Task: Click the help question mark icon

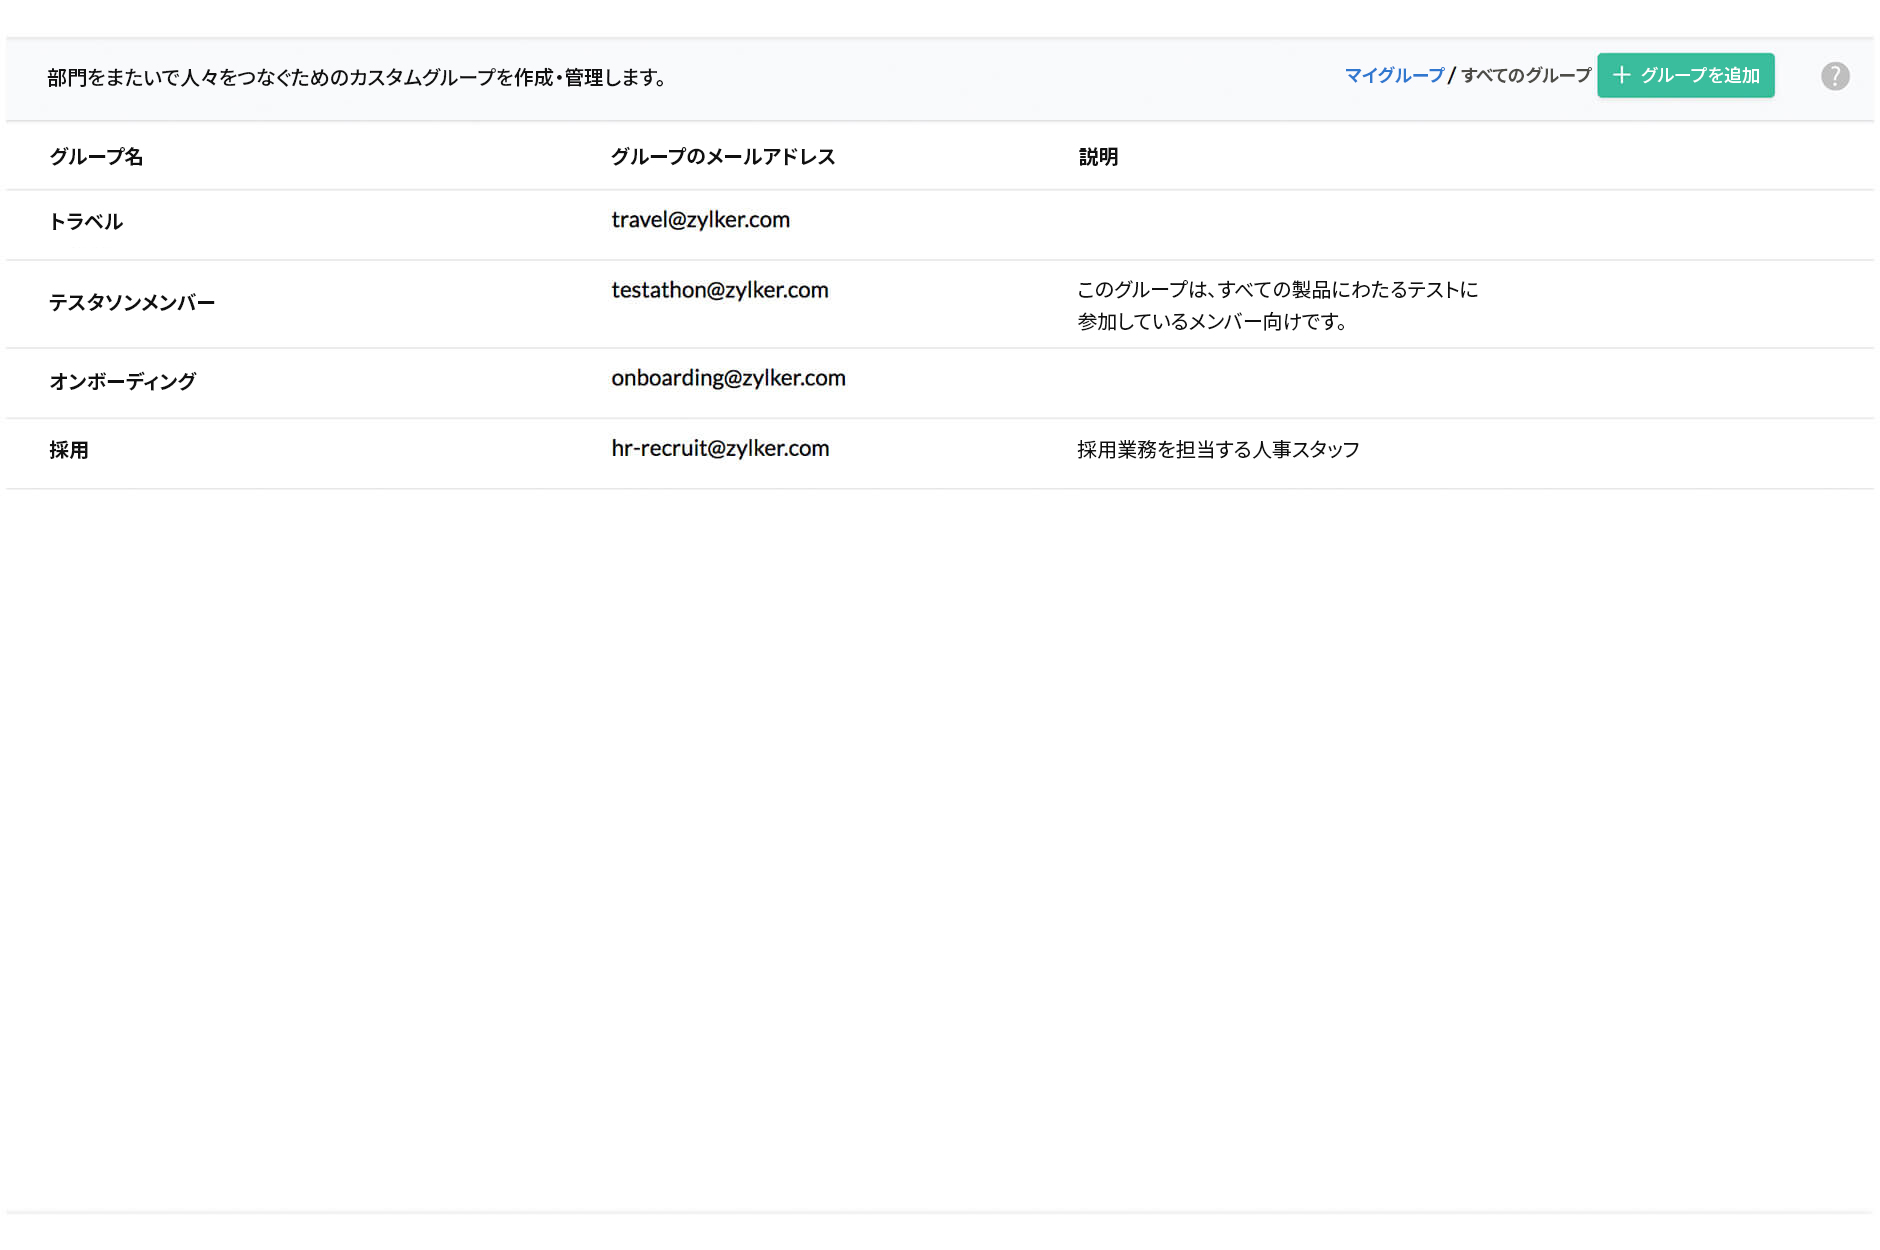Action: click(1836, 75)
